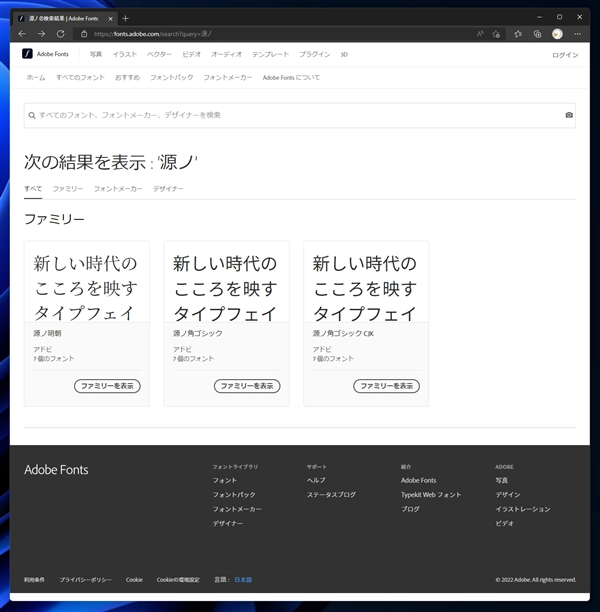Open 写真 in top navigation
Image resolution: width=600 pixels, height=612 pixels.
coord(96,54)
